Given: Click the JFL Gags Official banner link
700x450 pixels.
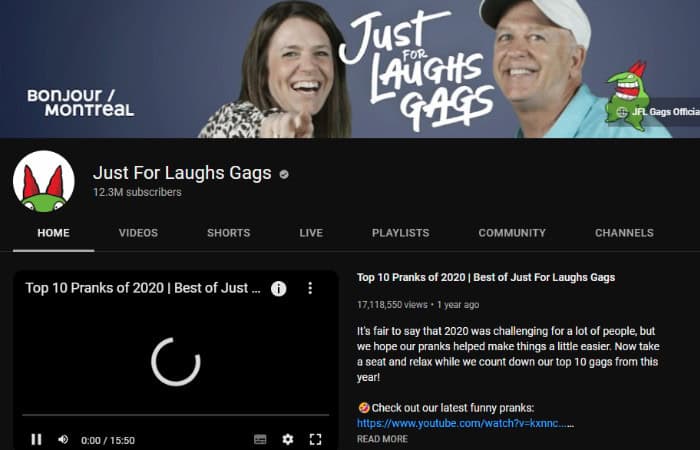Looking at the screenshot, I should point(658,112).
